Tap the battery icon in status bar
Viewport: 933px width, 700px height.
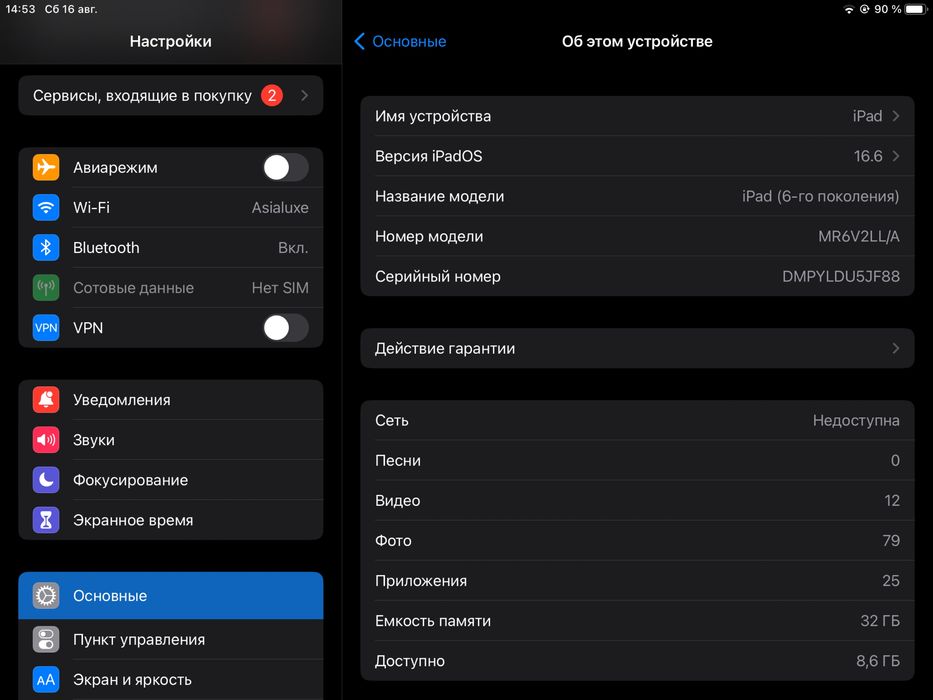(x=916, y=10)
